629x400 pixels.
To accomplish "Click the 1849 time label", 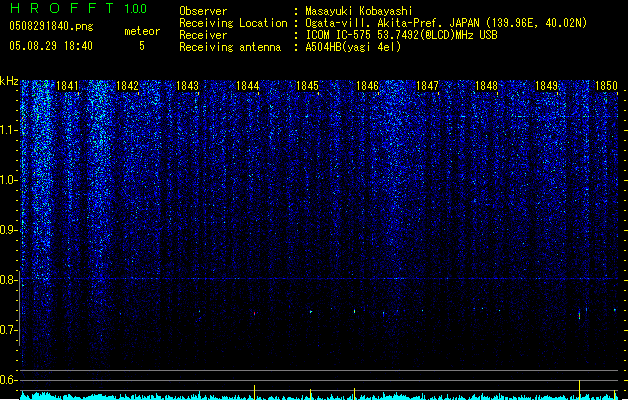I will 546,86.
